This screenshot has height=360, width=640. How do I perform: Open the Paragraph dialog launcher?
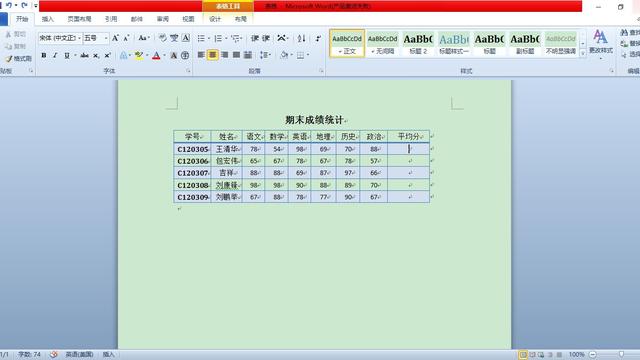[321, 71]
